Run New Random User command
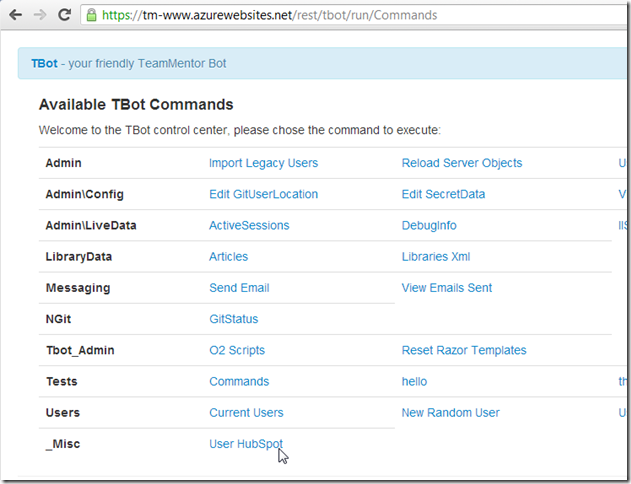This screenshot has width=631, height=484. coord(450,413)
